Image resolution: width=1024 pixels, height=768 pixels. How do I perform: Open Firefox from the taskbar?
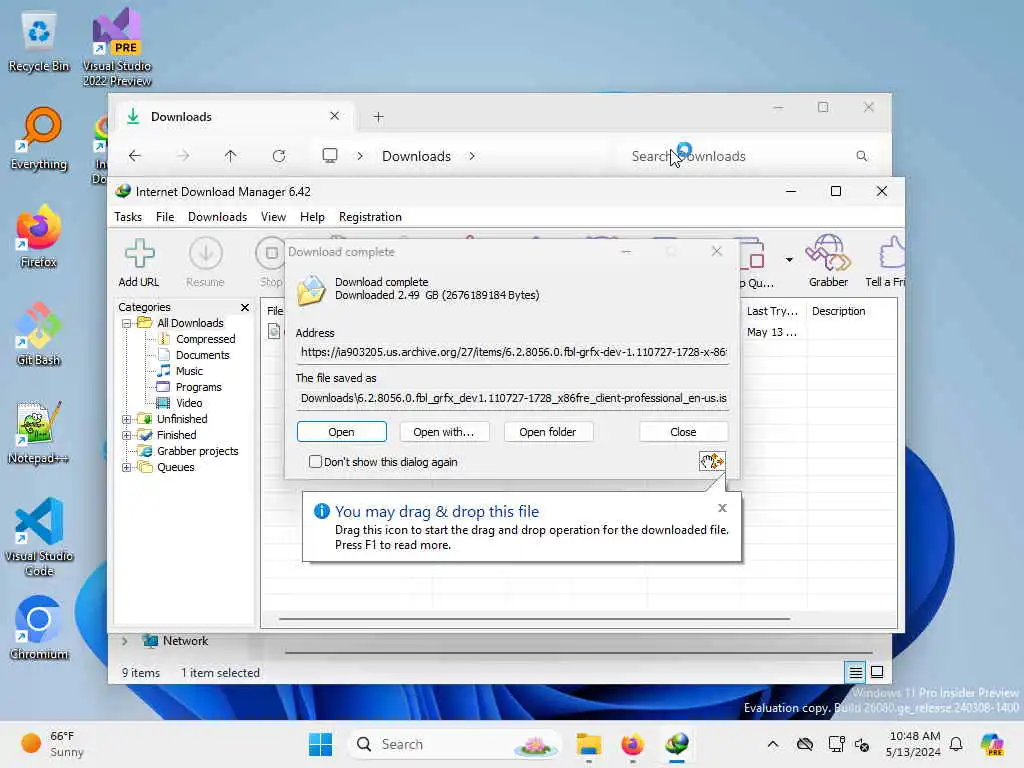(x=632, y=744)
